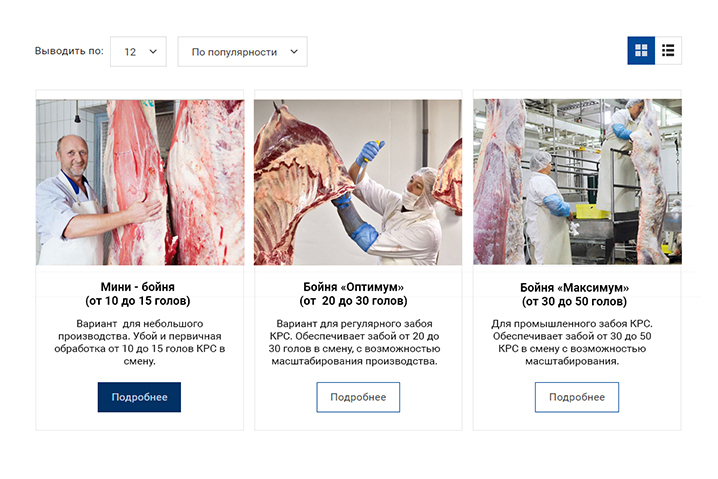Screen dimensions: 718x479
Task: Select the Бойня «Максимум» description paragraph
Action: (x=572, y=343)
